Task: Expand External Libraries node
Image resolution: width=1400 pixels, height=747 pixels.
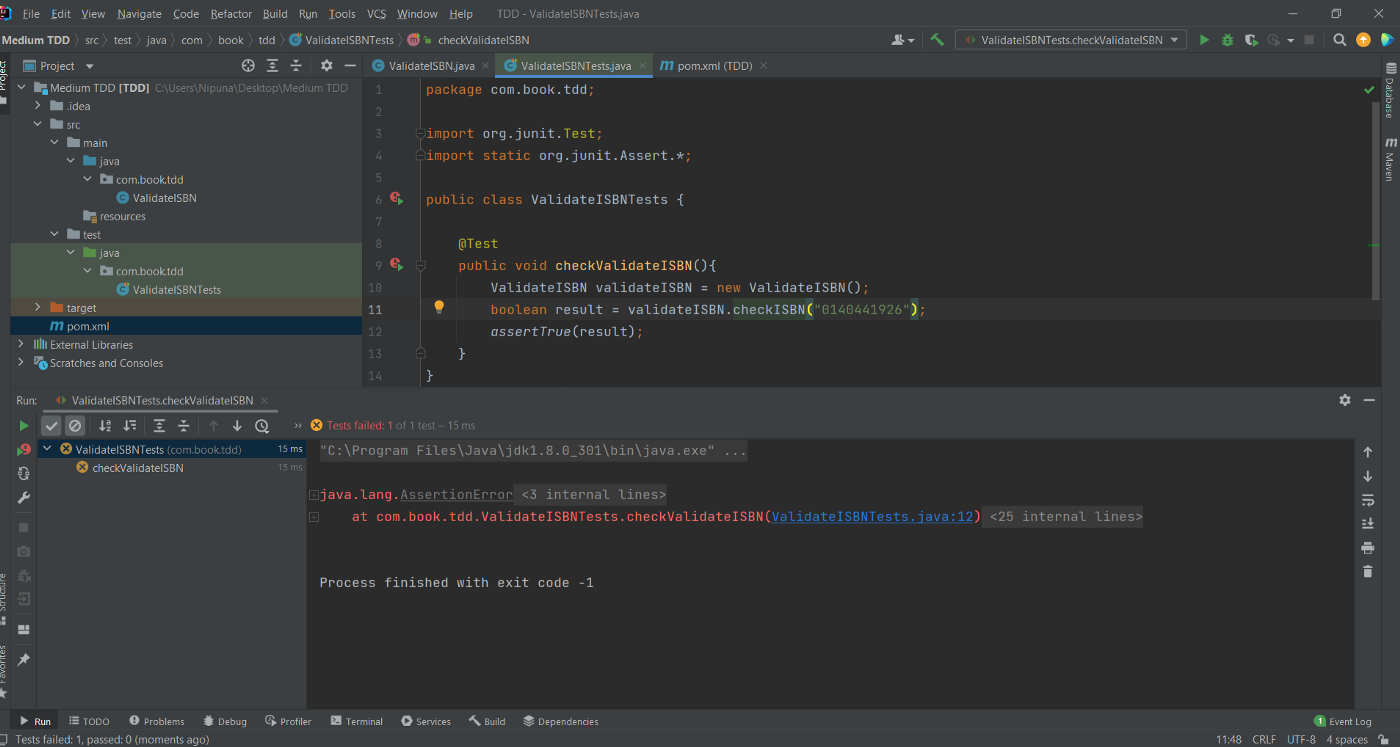Action: [21, 345]
